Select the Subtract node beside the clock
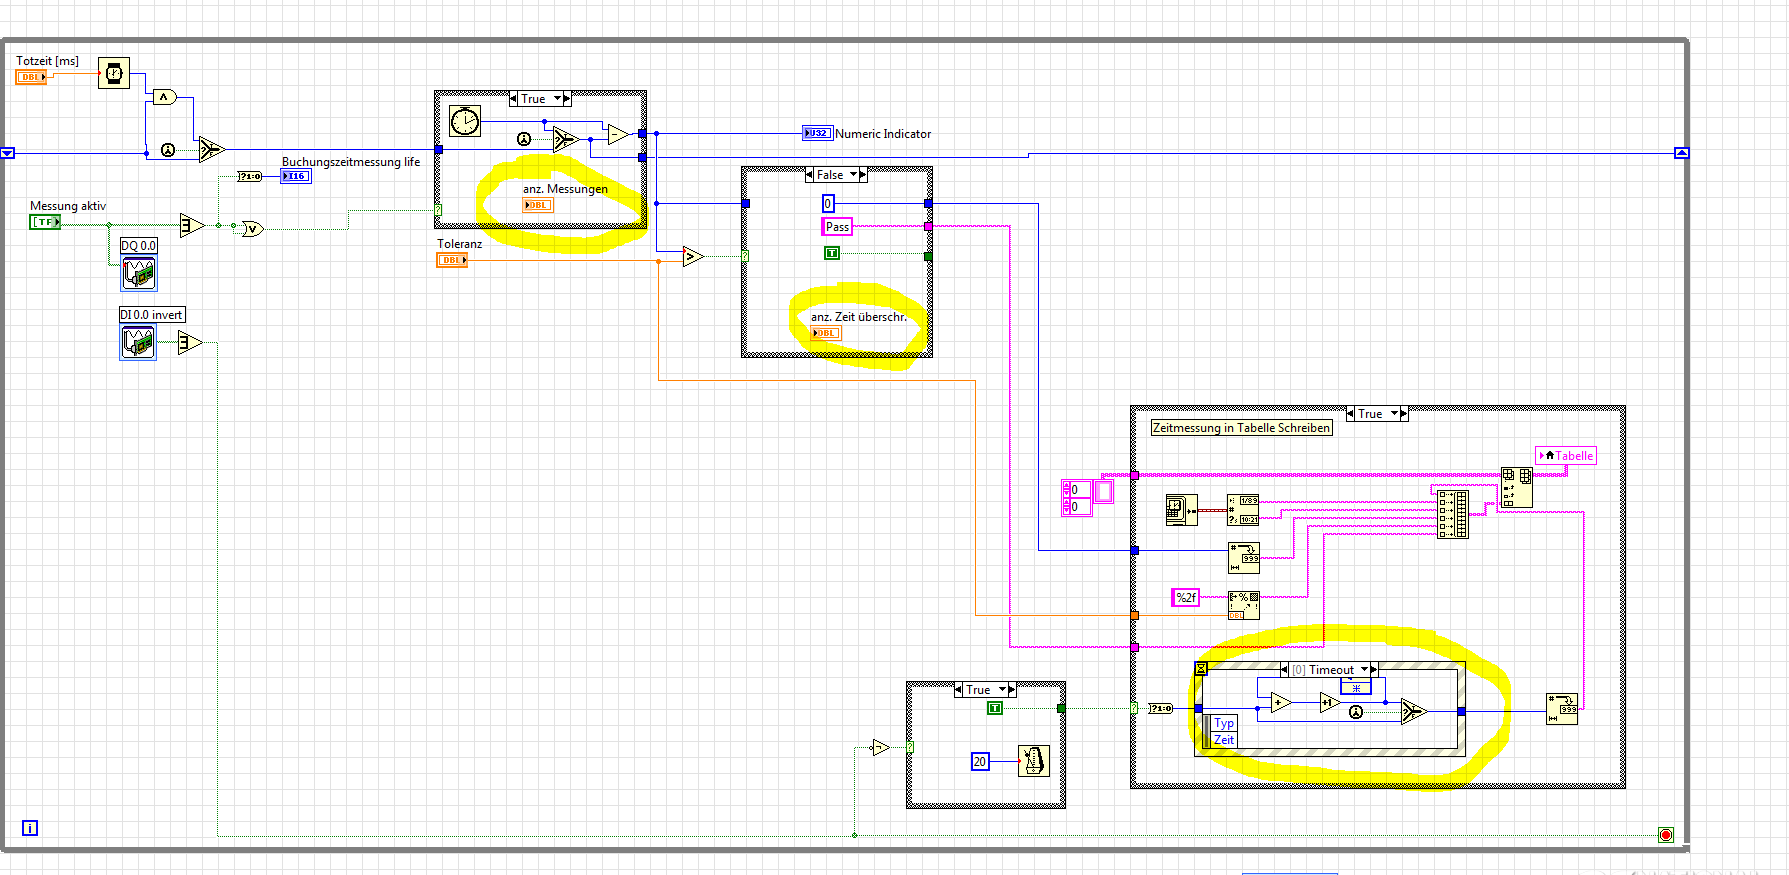The image size is (1789, 875). tap(618, 133)
